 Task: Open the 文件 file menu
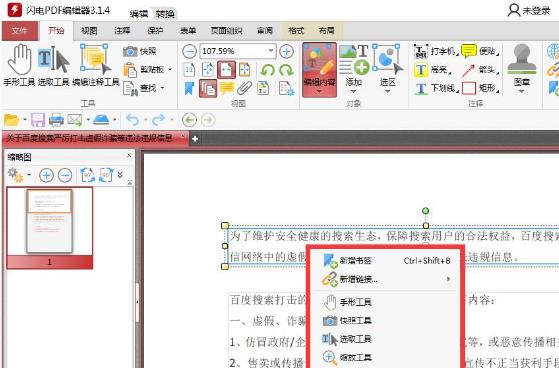coord(20,31)
